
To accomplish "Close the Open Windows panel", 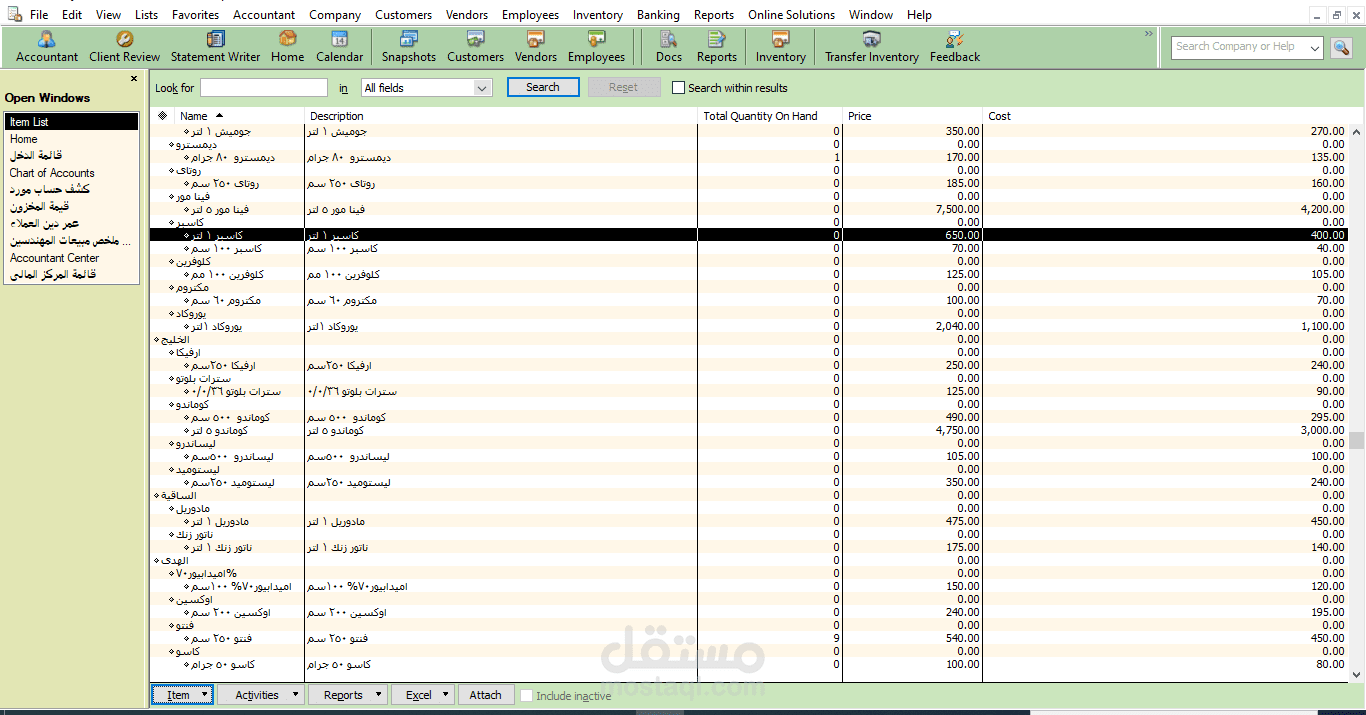I will click(134, 78).
